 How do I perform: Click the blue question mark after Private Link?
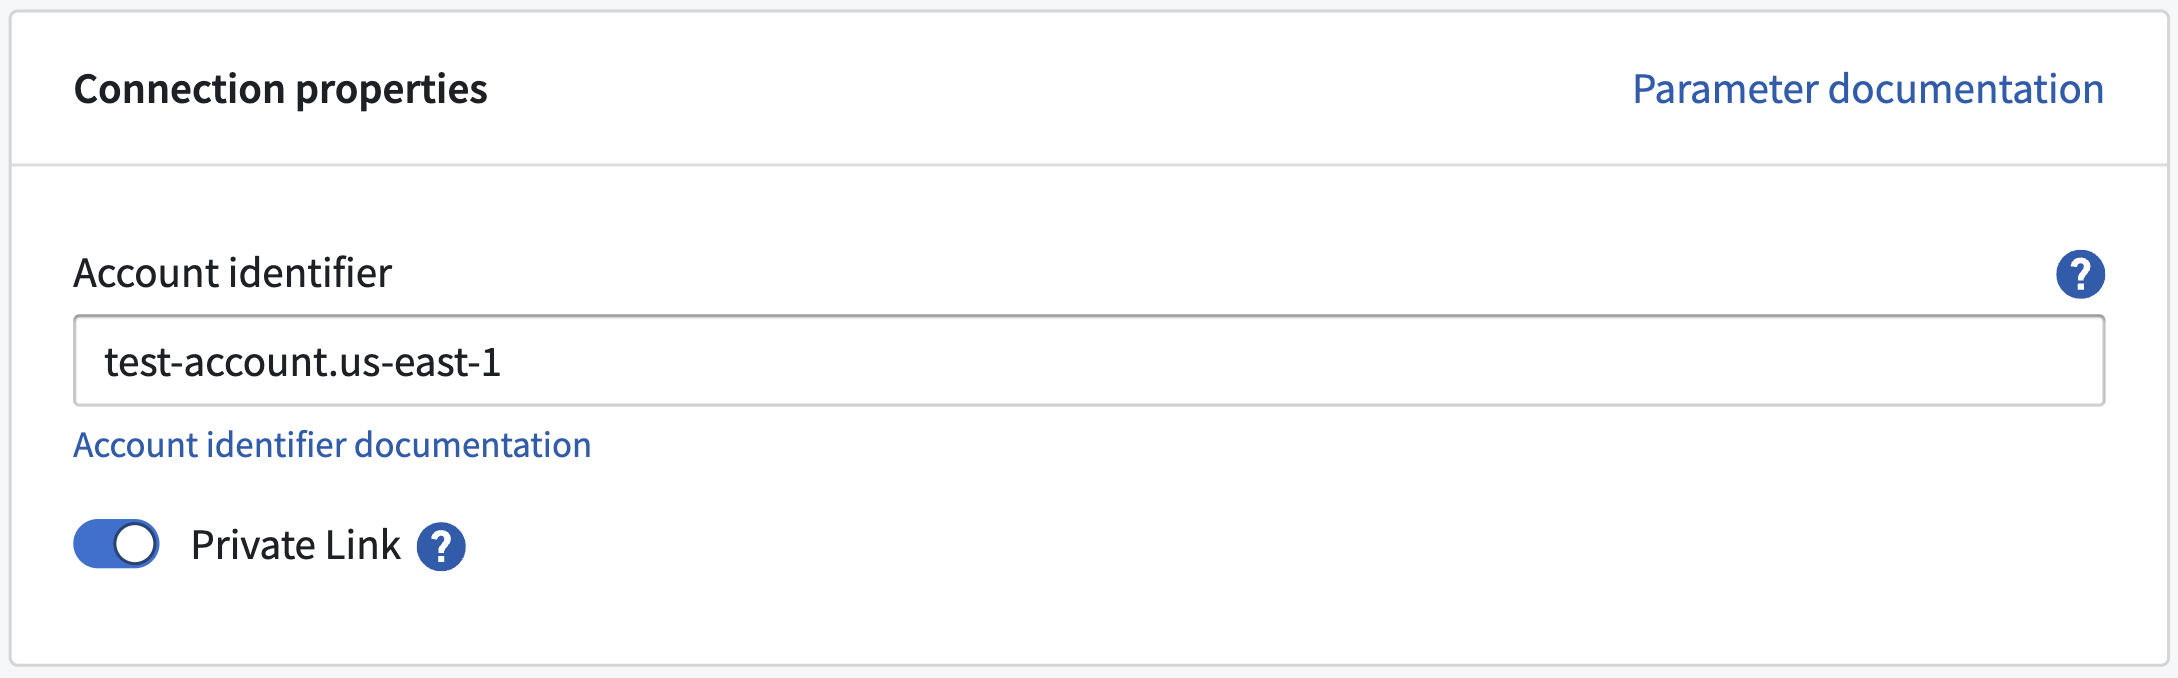coord(441,546)
